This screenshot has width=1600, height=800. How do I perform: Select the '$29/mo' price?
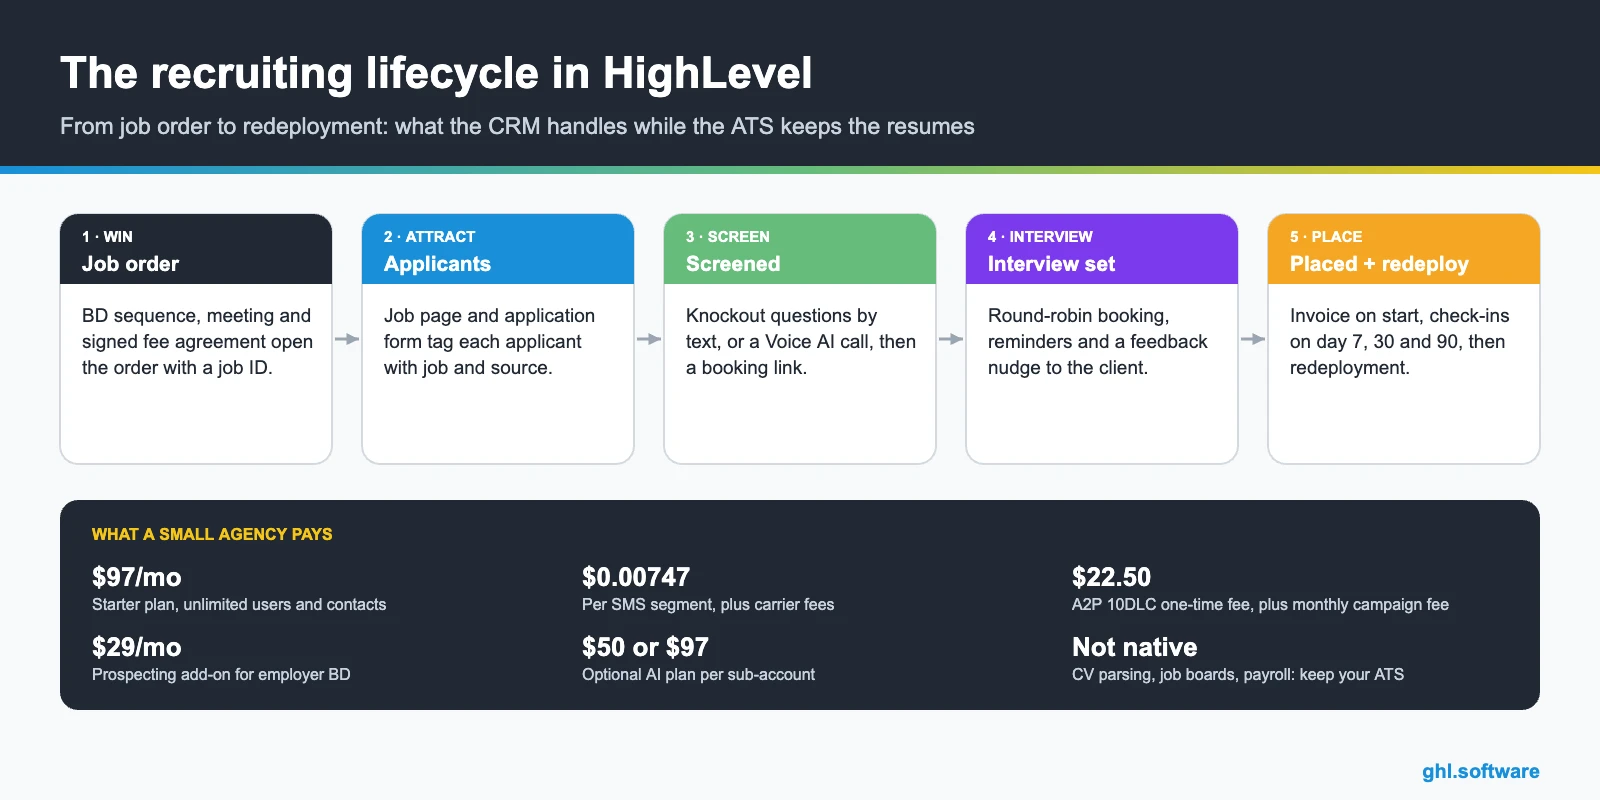pyautogui.click(x=137, y=647)
